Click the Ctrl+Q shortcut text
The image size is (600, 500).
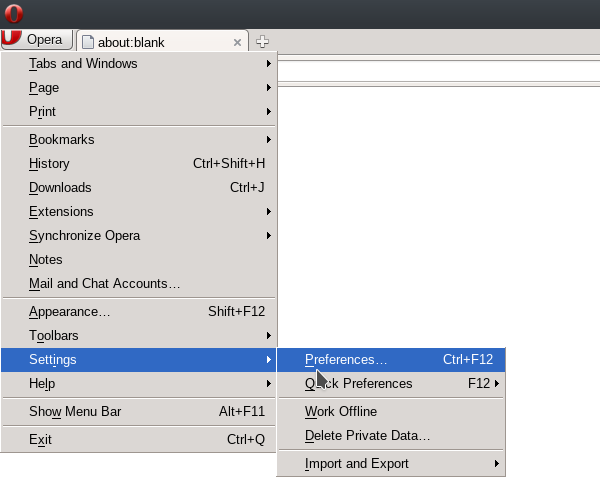tap(246, 440)
